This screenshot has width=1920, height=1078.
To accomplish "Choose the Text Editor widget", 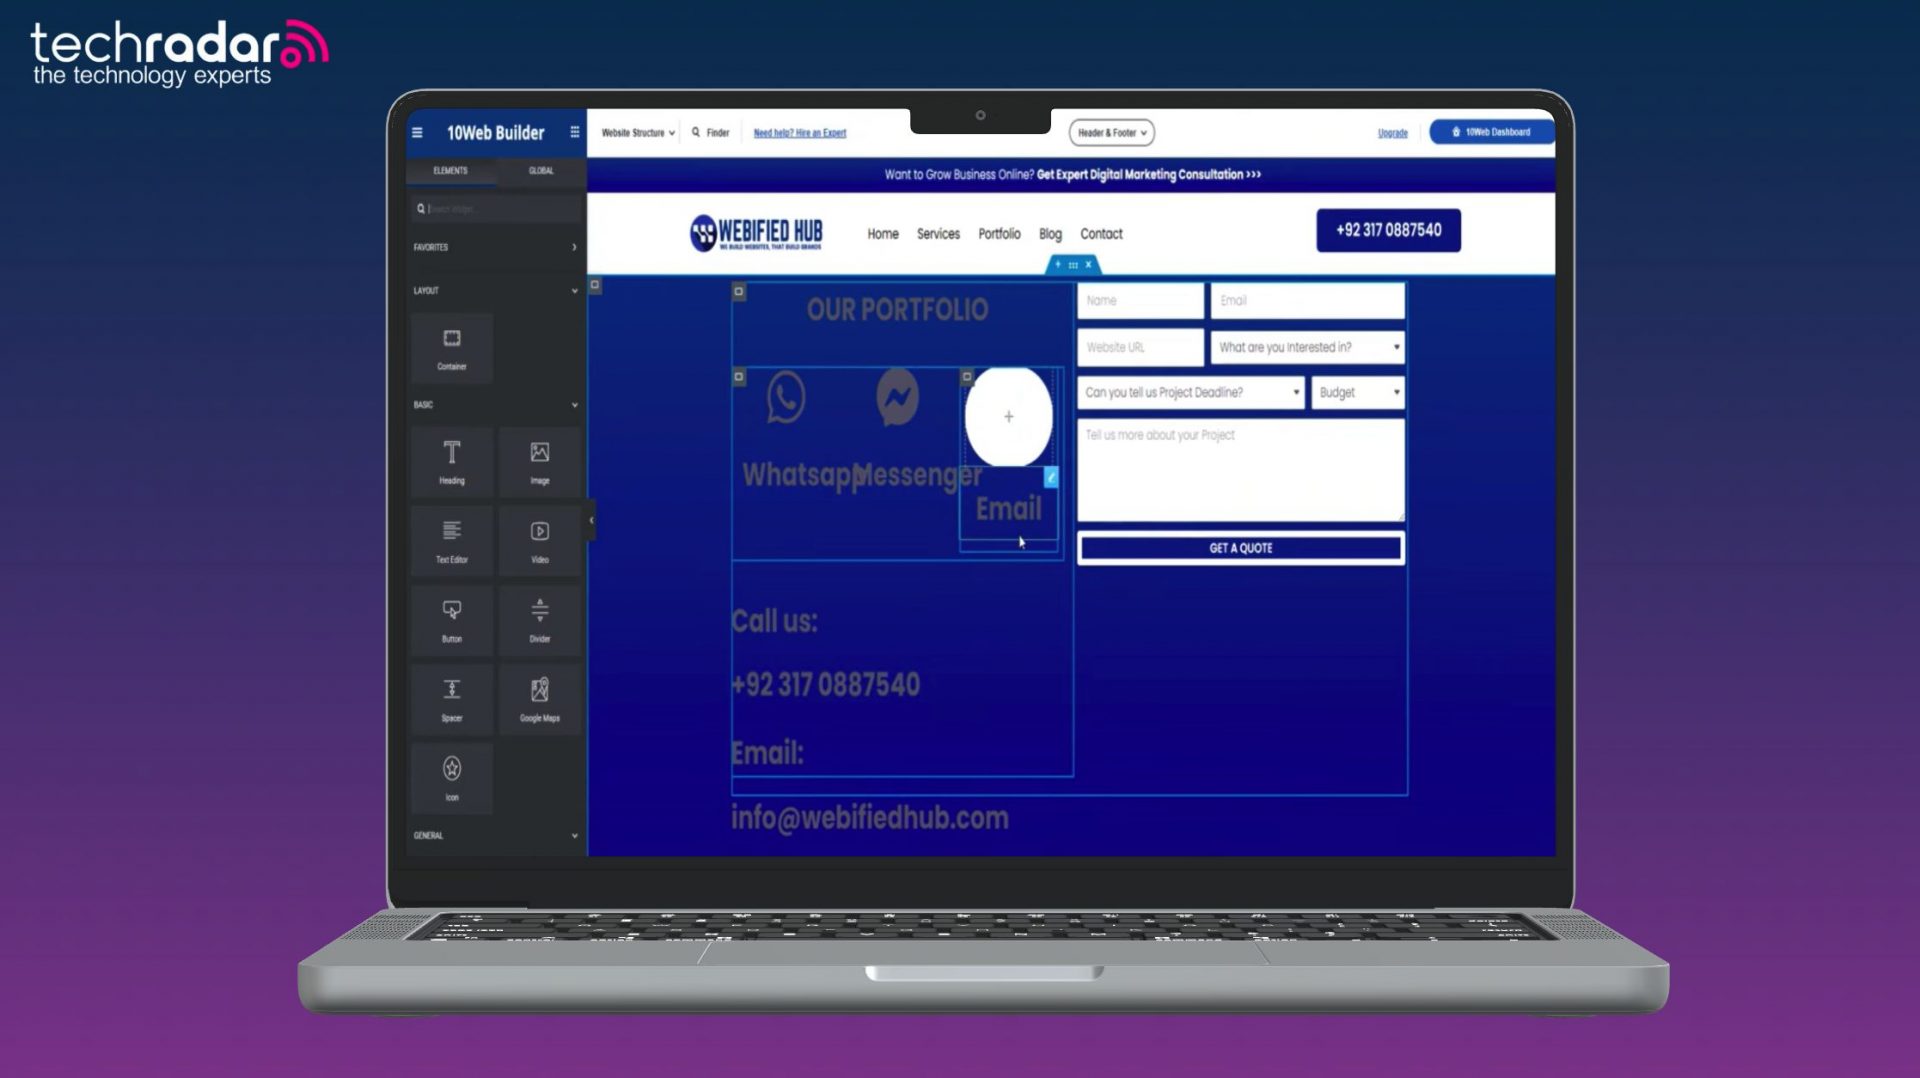I will (452, 540).
